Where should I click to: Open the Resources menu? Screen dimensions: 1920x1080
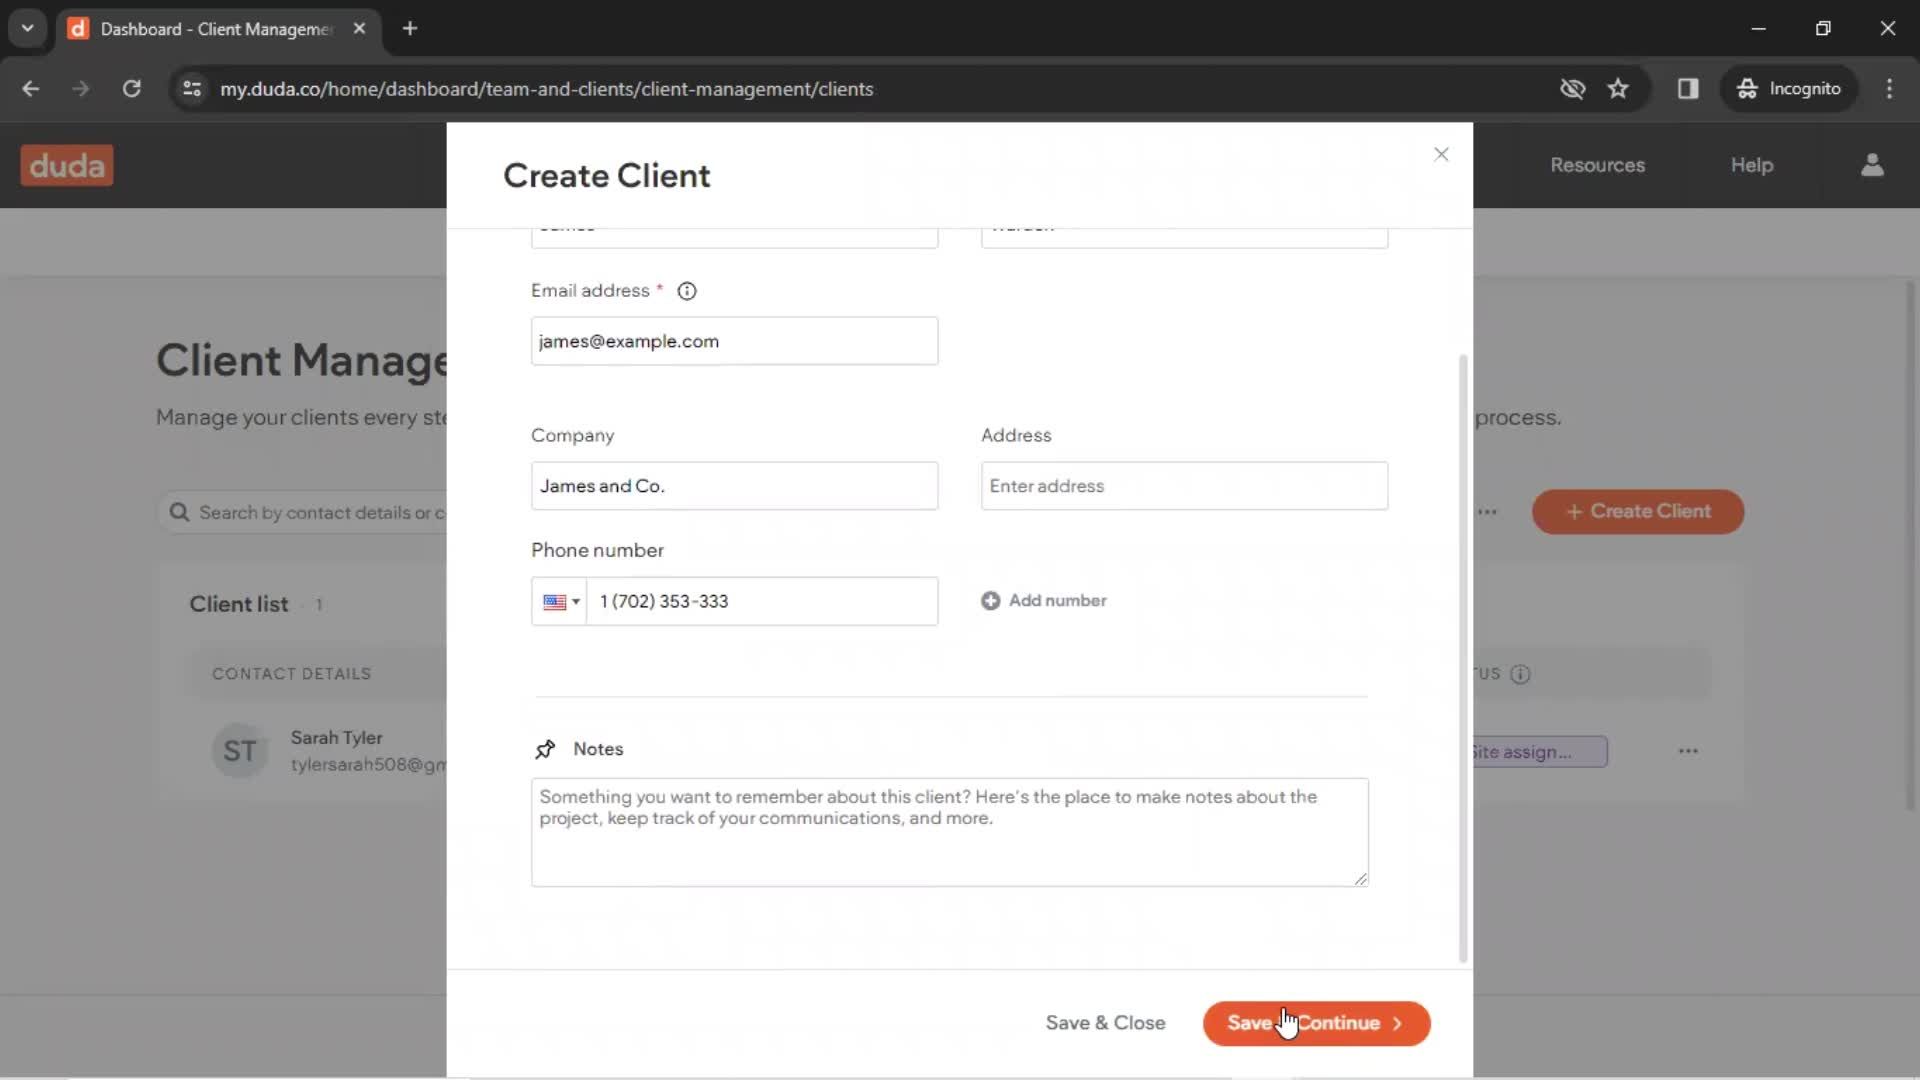point(1597,165)
